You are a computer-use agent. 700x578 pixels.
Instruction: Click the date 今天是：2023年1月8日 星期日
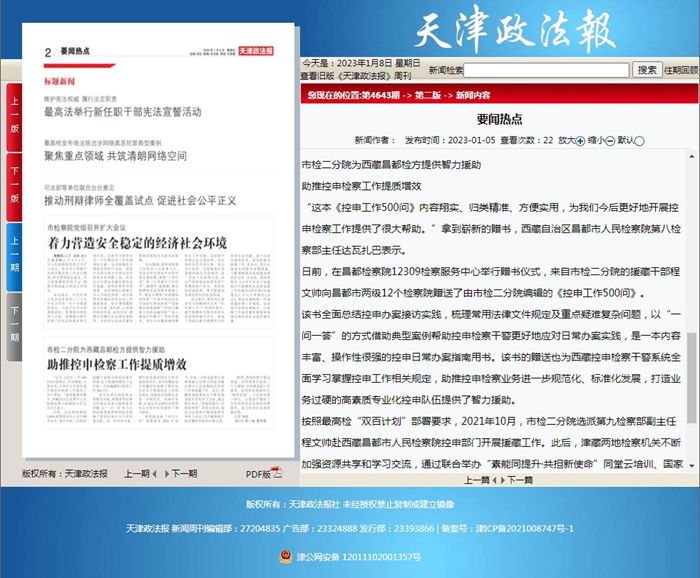(361, 63)
